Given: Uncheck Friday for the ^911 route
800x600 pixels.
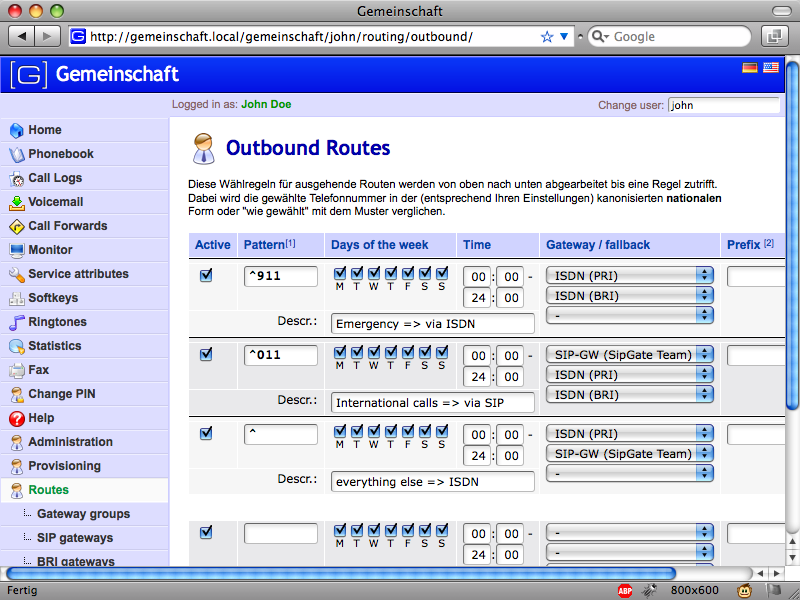Looking at the screenshot, I should (x=408, y=273).
